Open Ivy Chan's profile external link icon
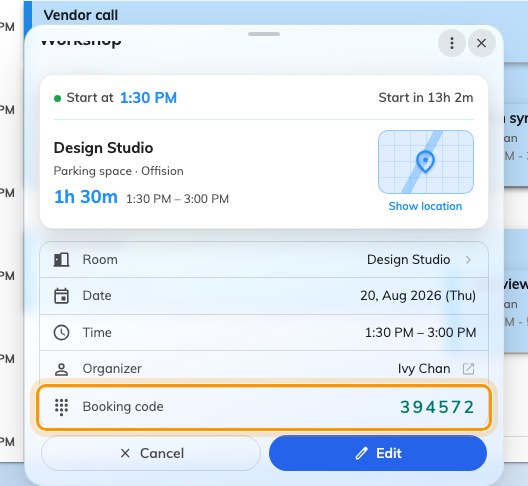Image resolution: width=528 pixels, height=486 pixels. coord(468,369)
